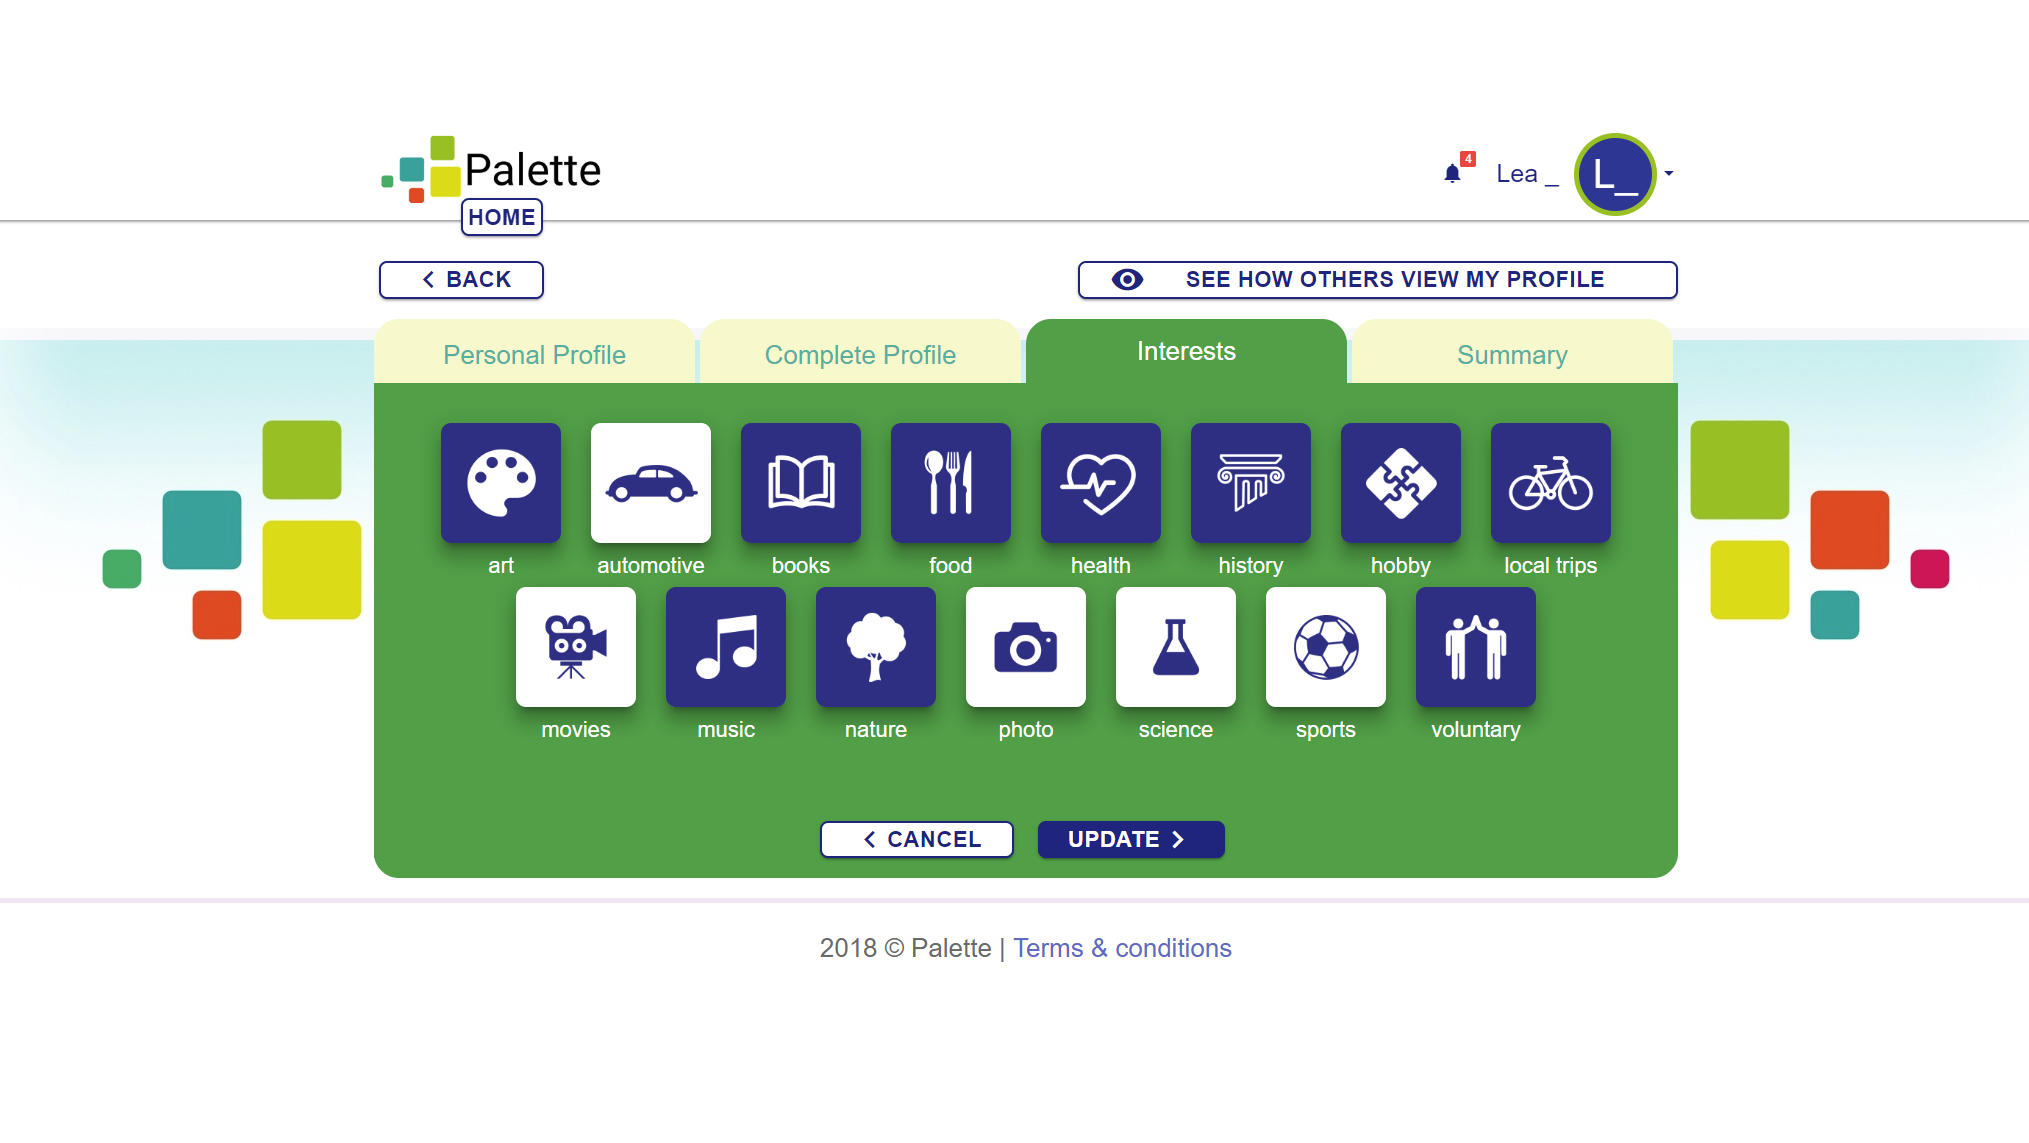Select the books open-book icon

(801, 483)
